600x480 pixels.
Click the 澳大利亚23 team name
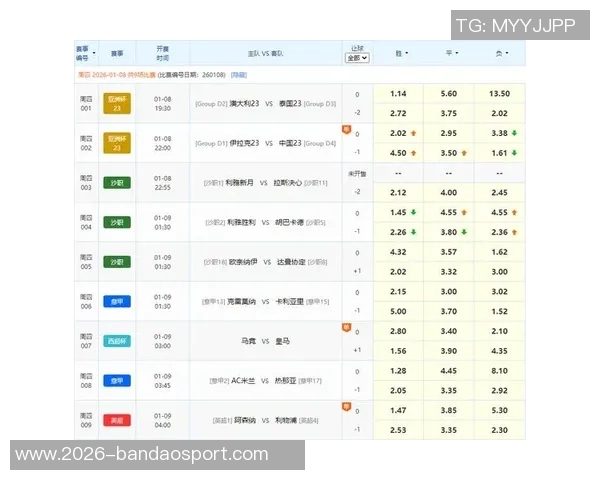tap(244, 104)
